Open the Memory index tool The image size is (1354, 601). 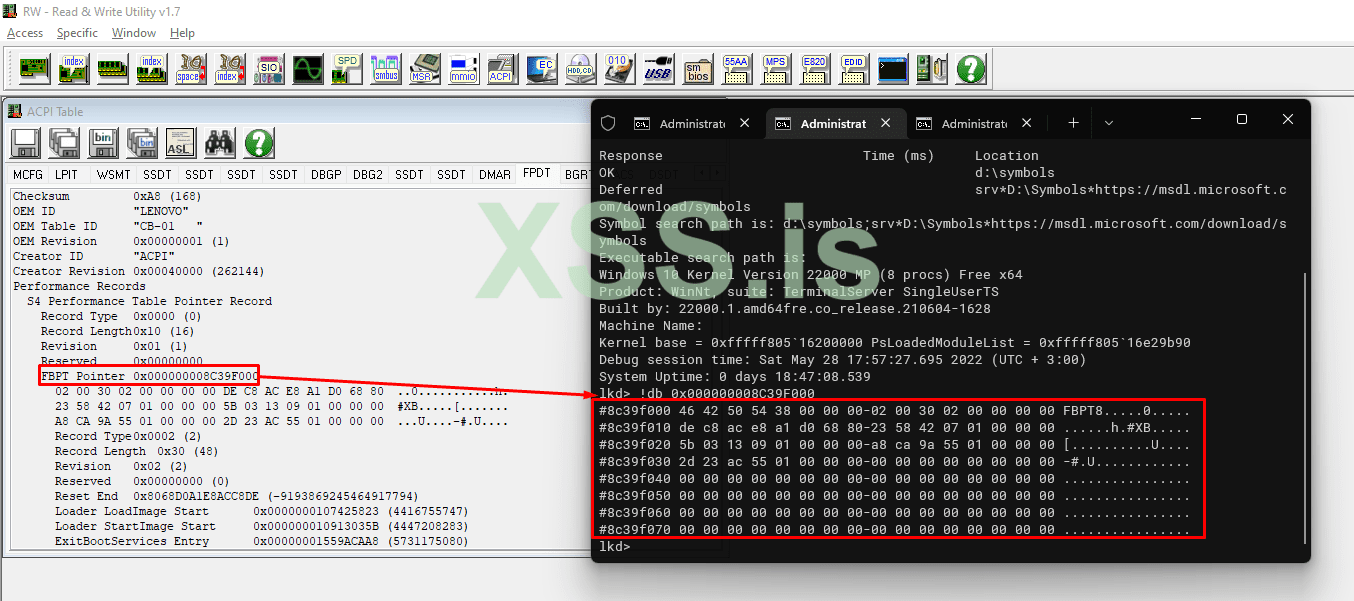[151, 69]
